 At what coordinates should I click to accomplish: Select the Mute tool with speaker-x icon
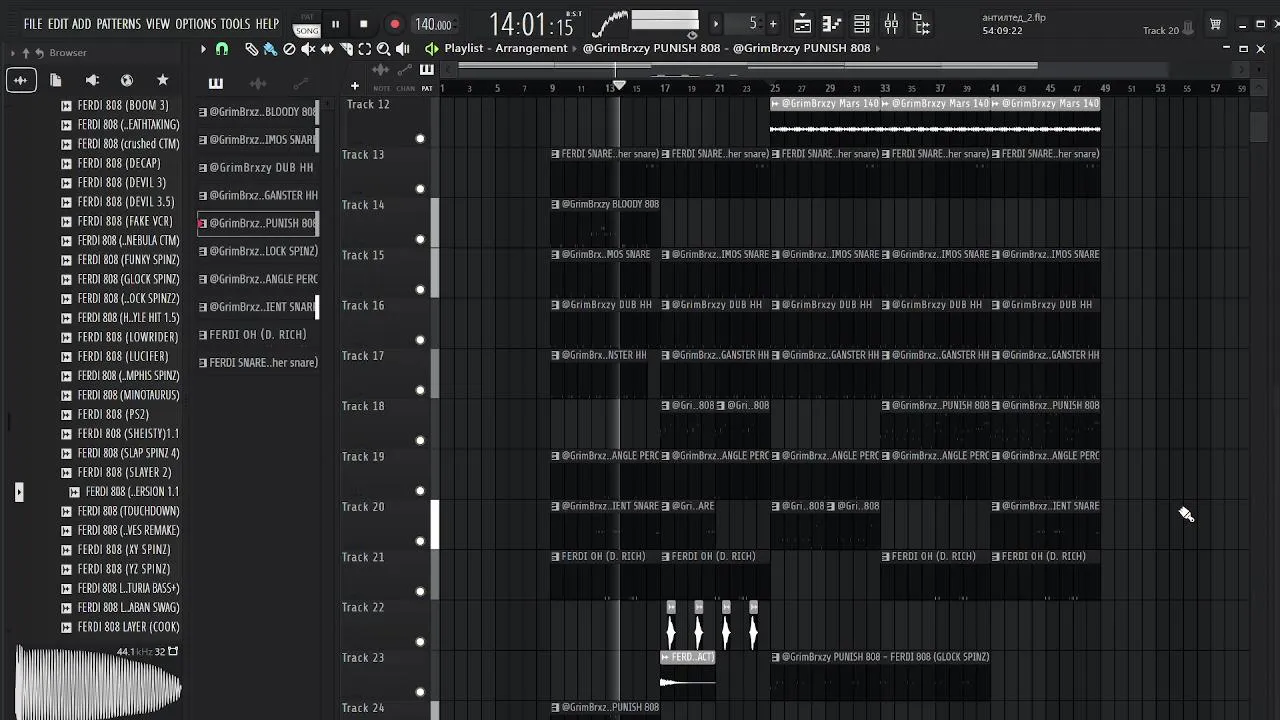[308, 48]
